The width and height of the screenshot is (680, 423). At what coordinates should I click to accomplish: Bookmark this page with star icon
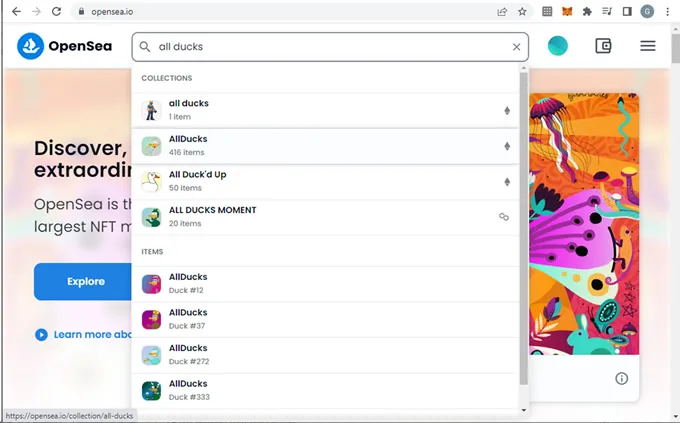click(522, 11)
